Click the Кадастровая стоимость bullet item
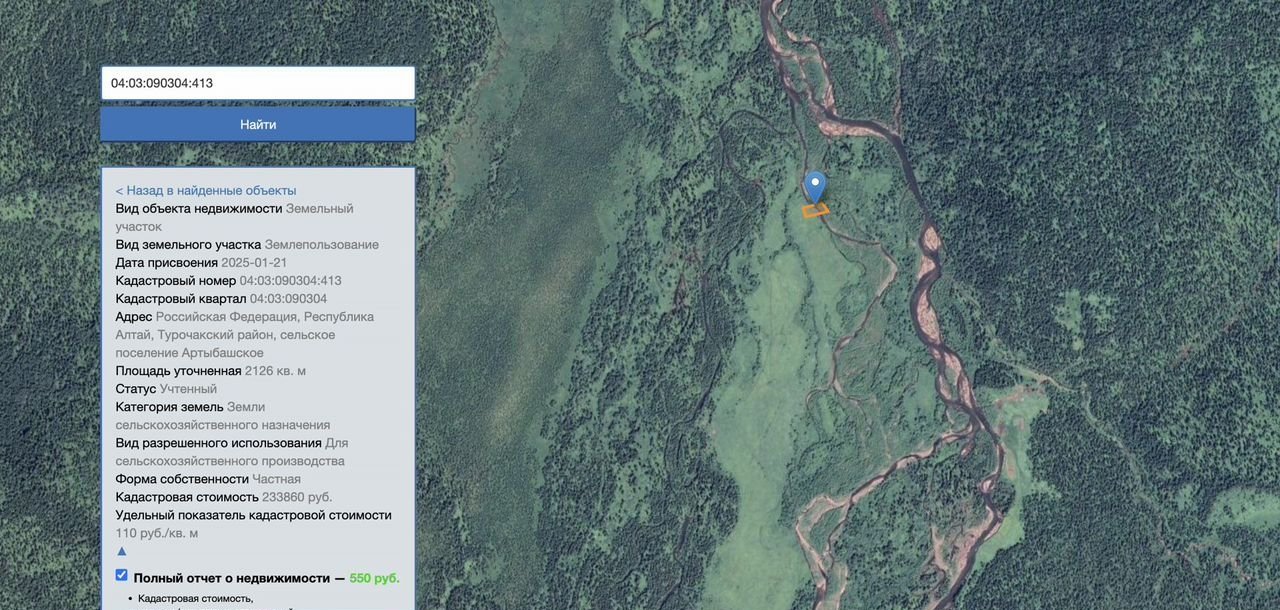 point(196,598)
